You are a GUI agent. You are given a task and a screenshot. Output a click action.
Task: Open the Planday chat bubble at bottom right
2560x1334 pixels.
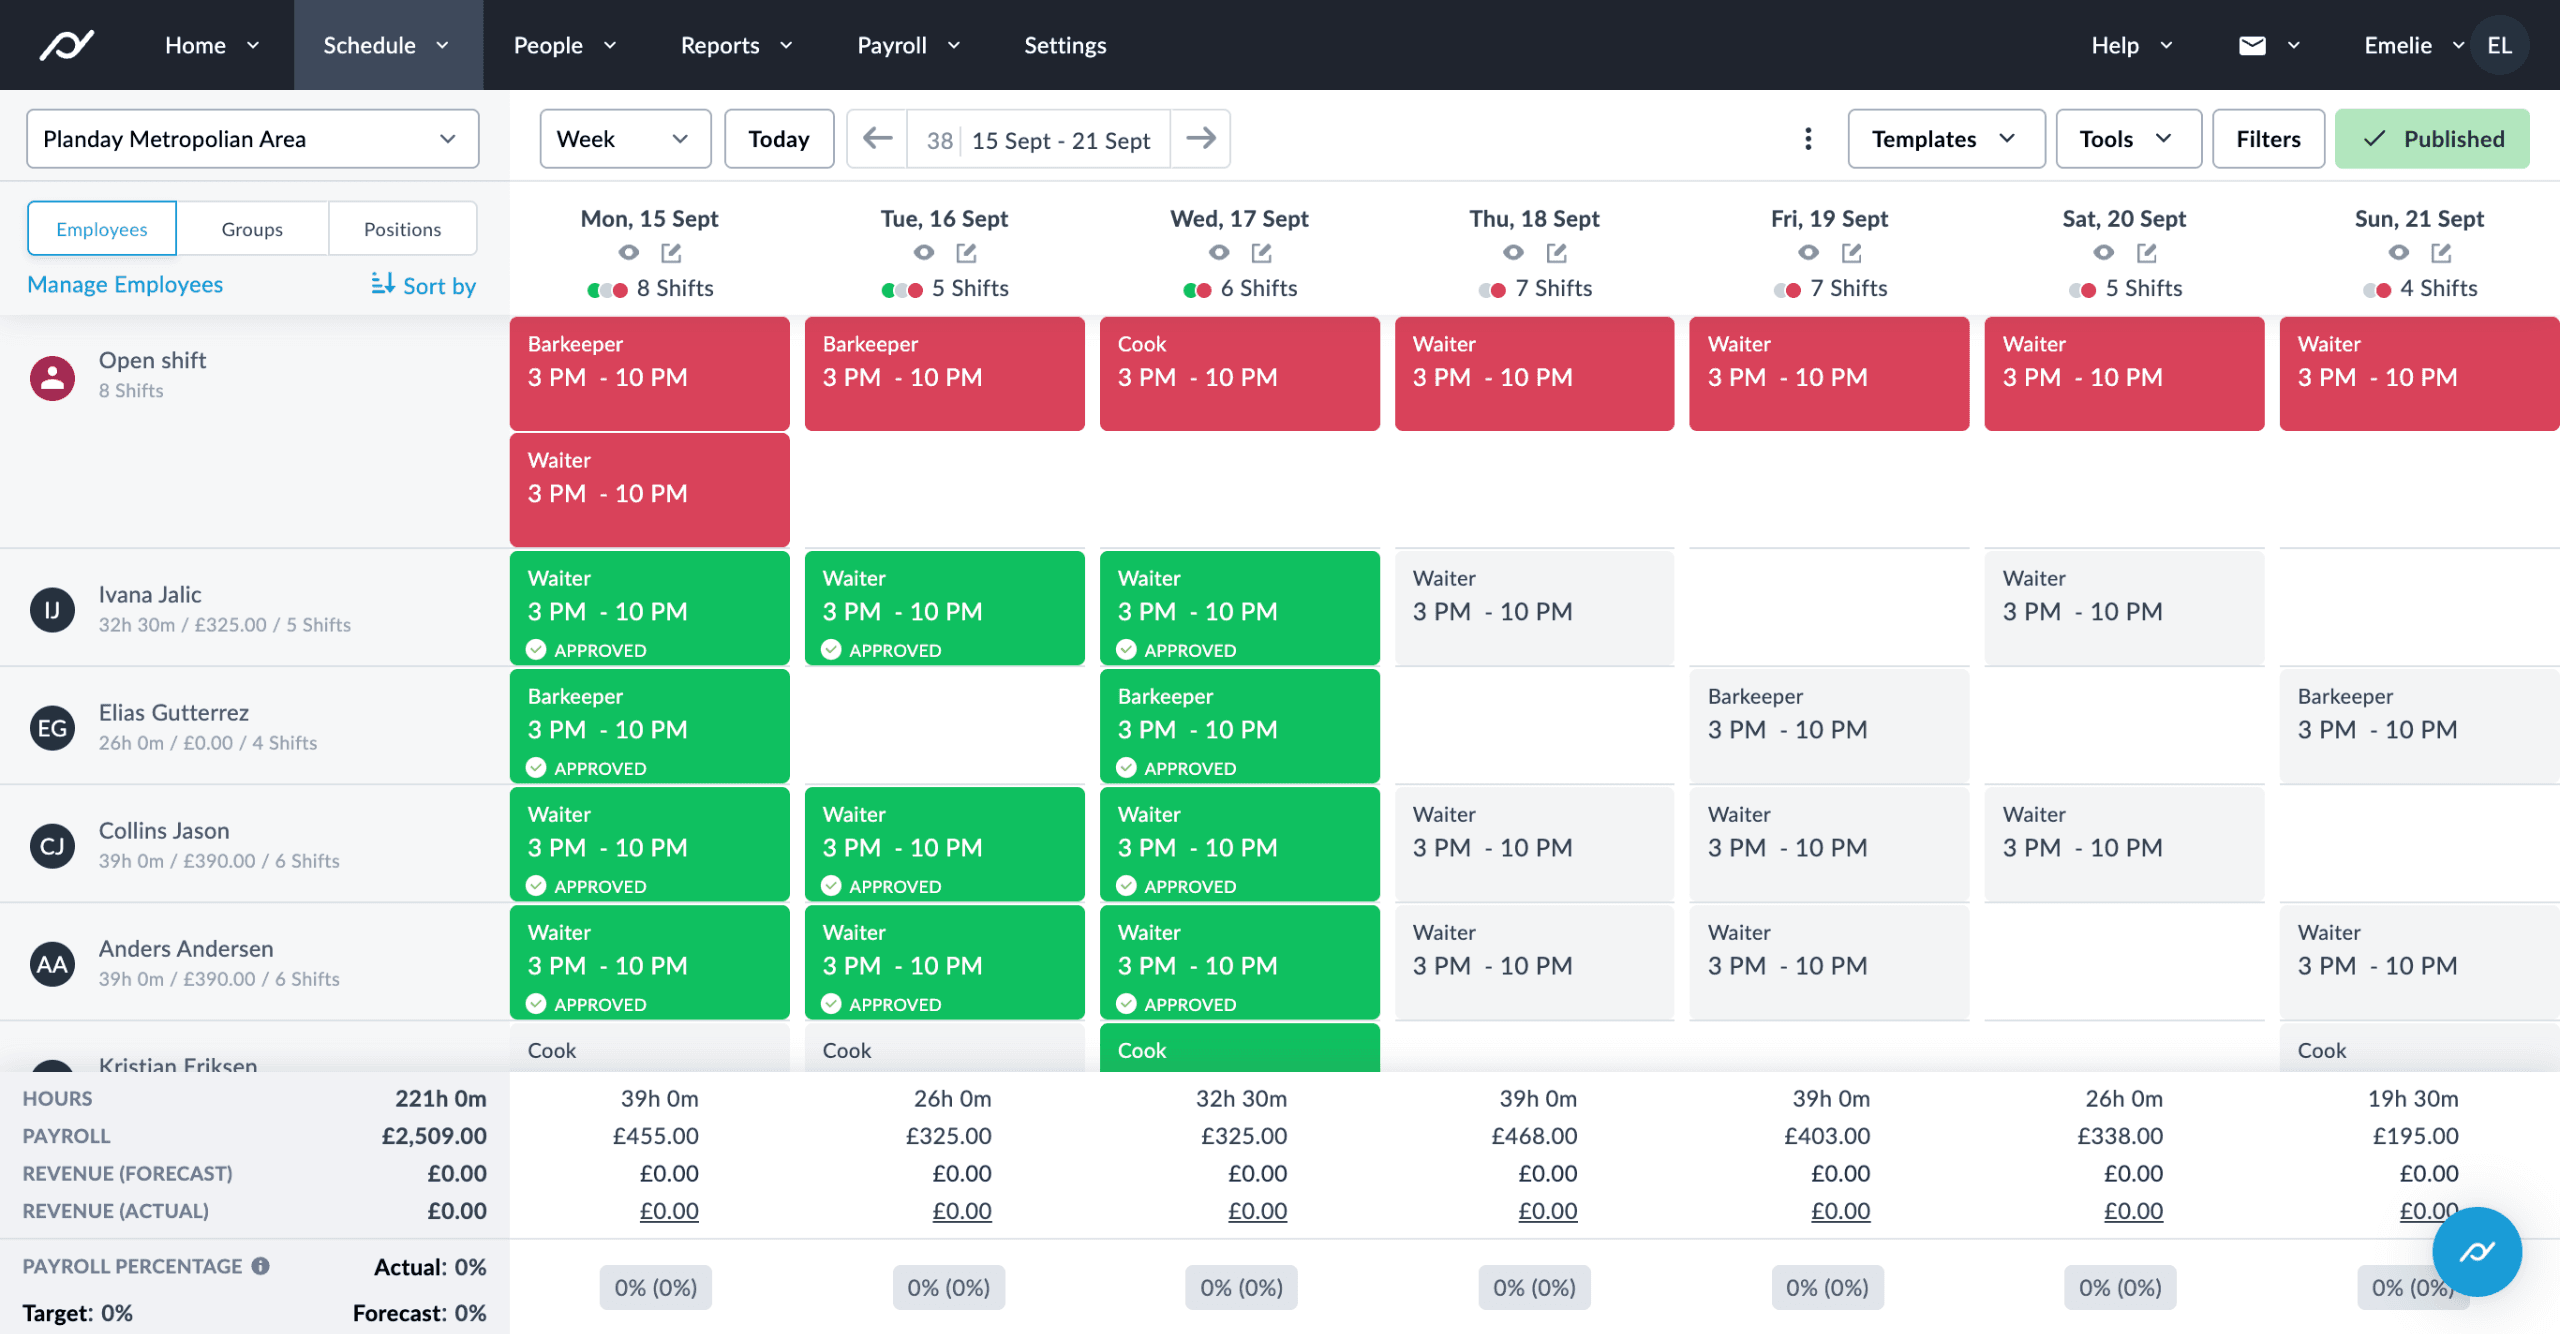pyautogui.click(x=2476, y=1252)
